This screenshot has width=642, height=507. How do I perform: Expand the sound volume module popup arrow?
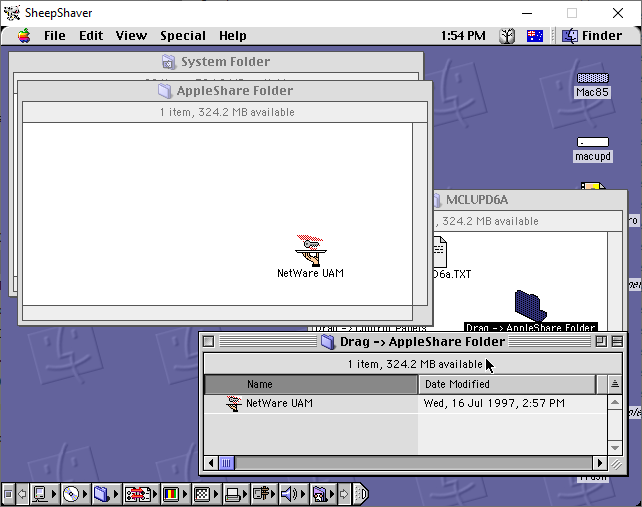(304, 494)
